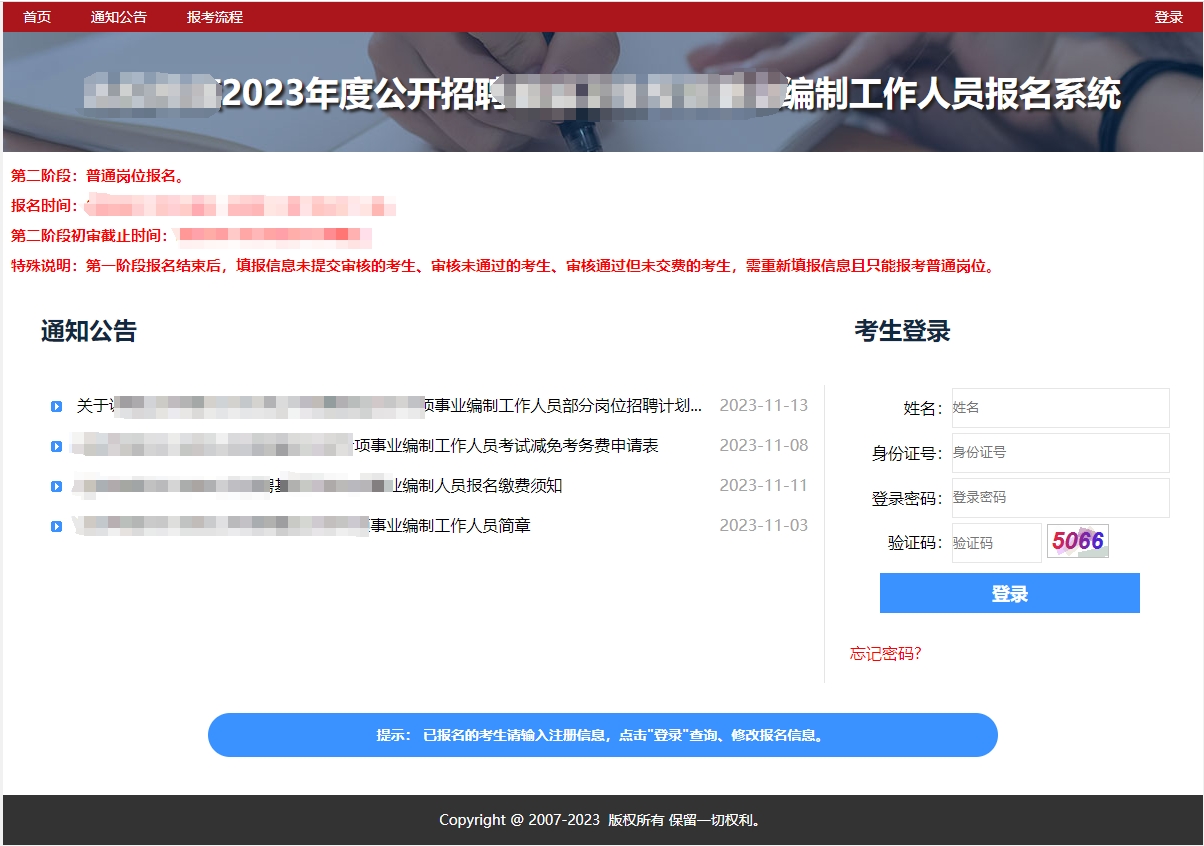Screen dimensions: 1204x846
Task: Open the 通知公告 navigation item
Action: click(x=119, y=17)
